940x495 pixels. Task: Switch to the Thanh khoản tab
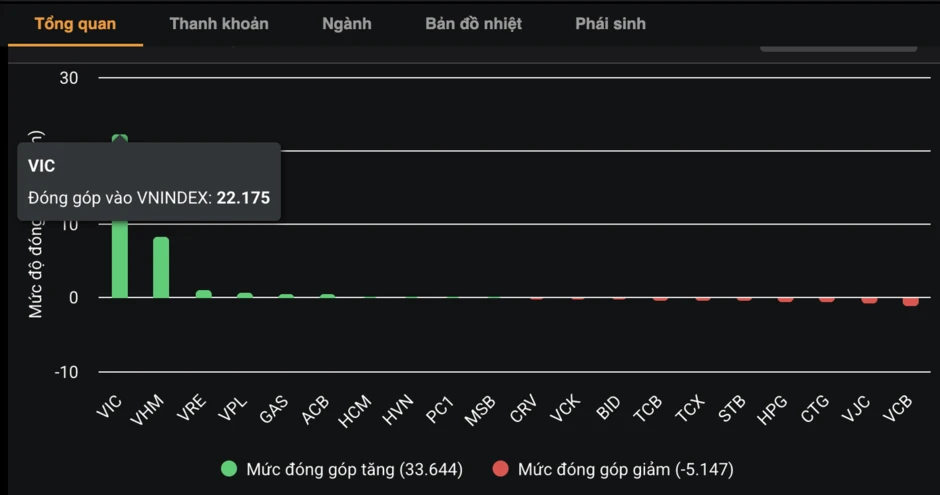coord(219,24)
